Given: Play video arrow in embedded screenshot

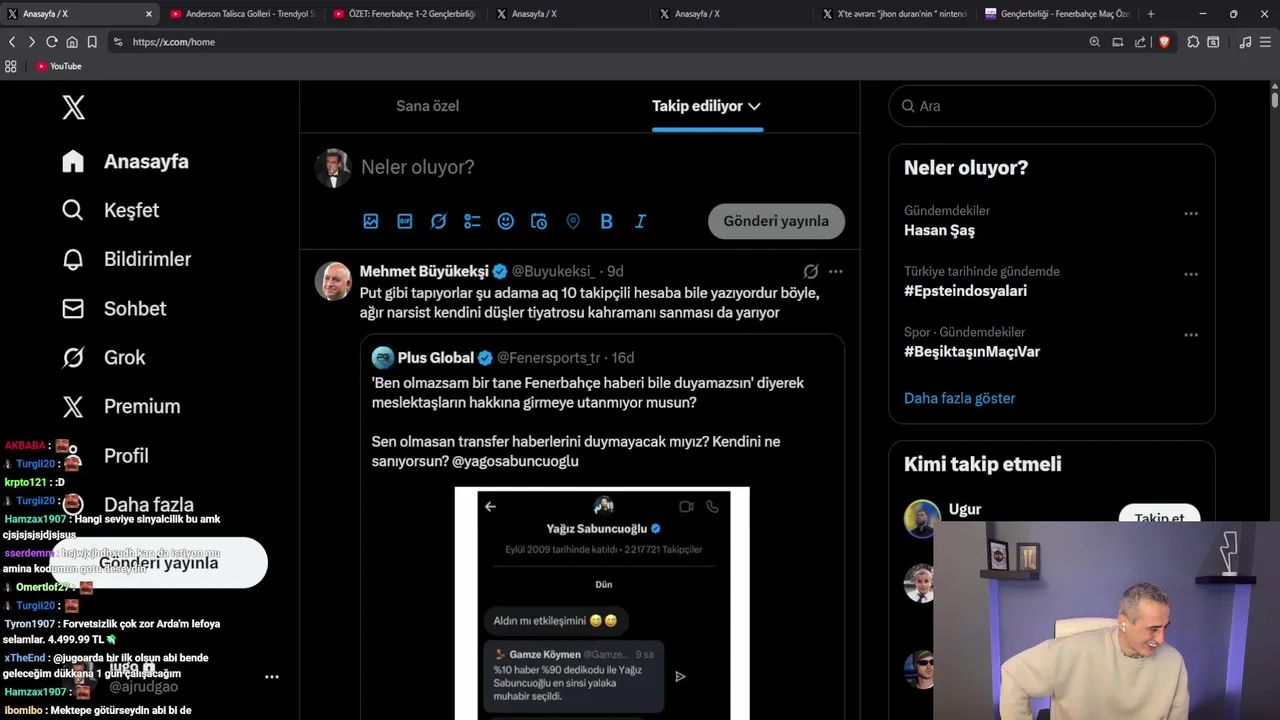Looking at the screenshot, I should click(680, 677).
